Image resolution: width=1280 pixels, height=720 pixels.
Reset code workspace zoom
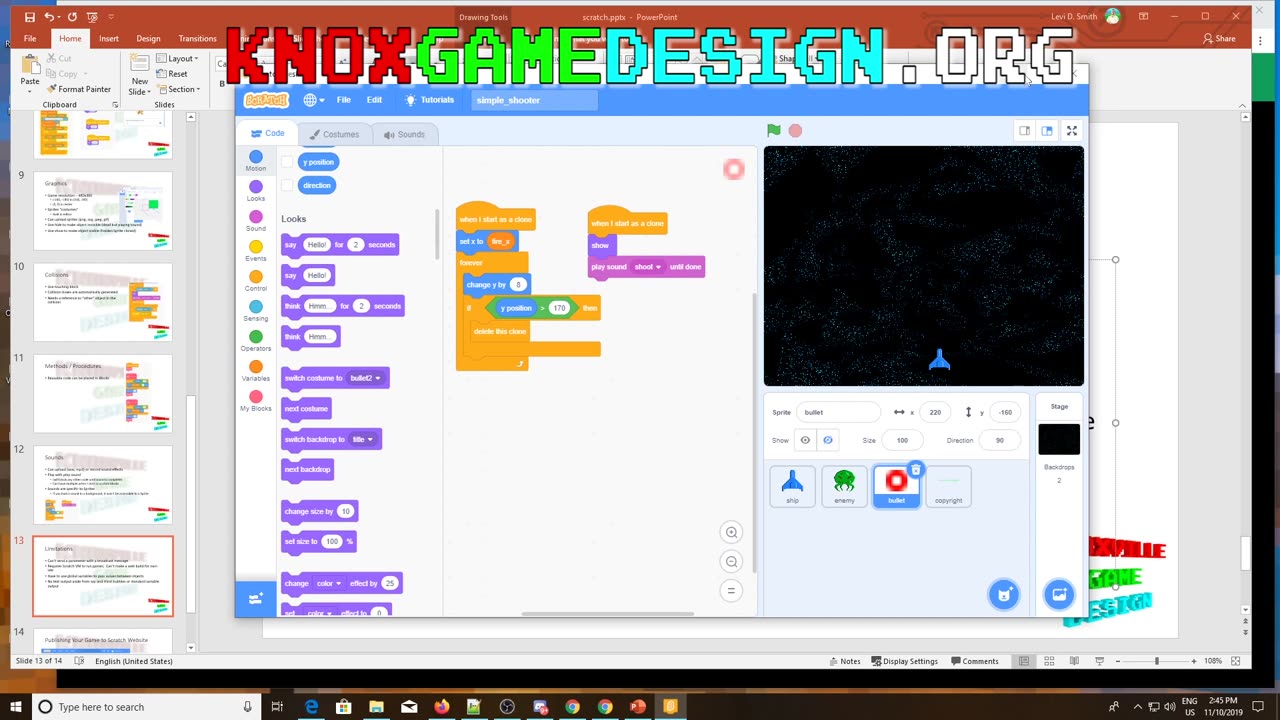[731, 591]
